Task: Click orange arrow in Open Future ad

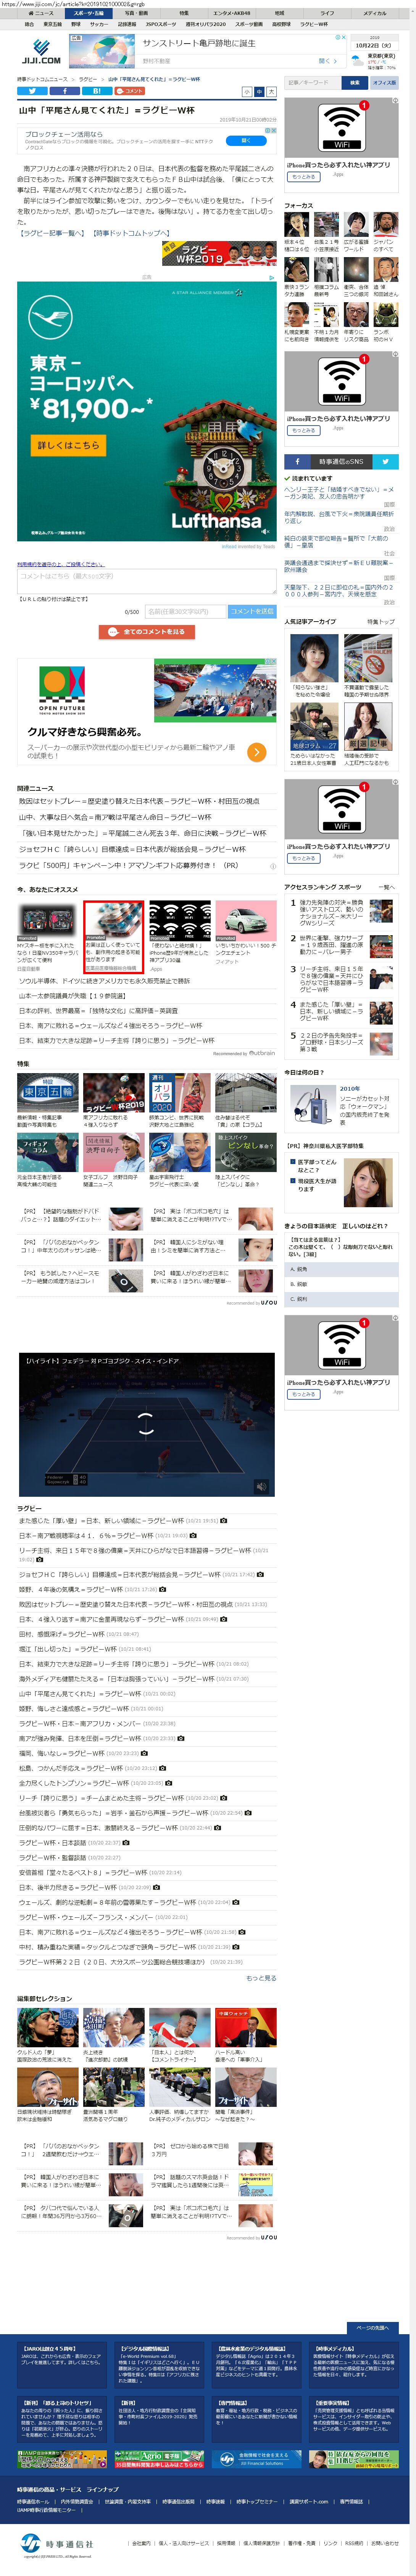Action: click(x=256, y=752)
